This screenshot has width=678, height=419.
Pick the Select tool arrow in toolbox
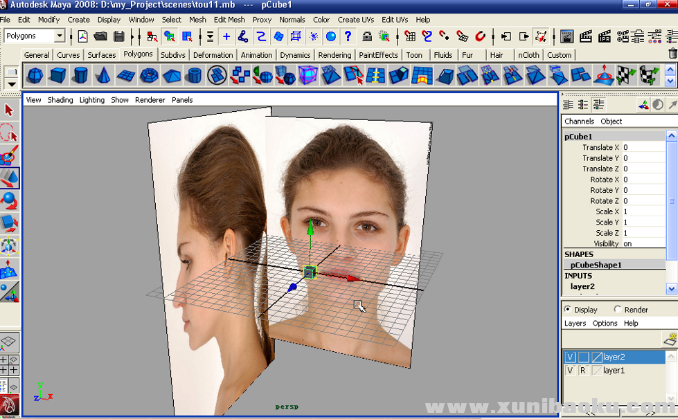click(10, 110)
